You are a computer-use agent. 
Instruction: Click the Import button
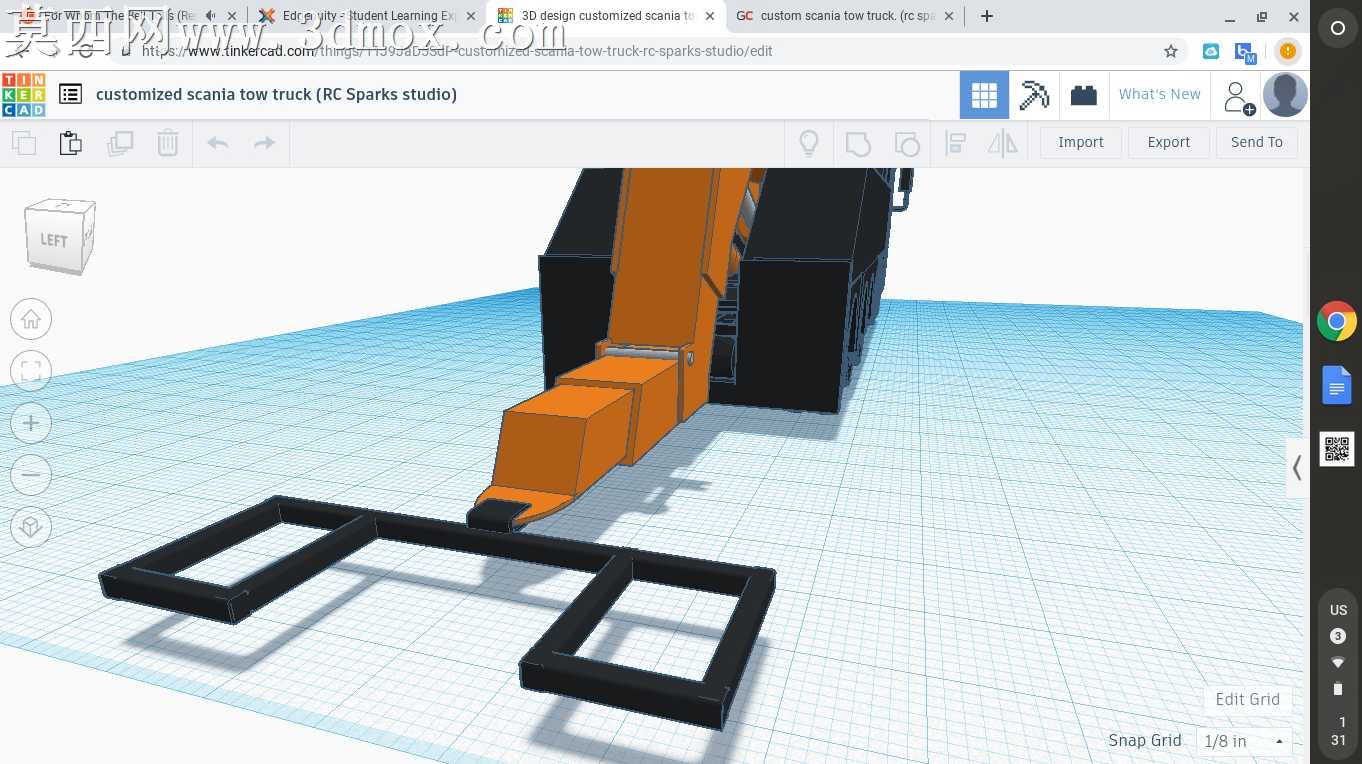1081,142
